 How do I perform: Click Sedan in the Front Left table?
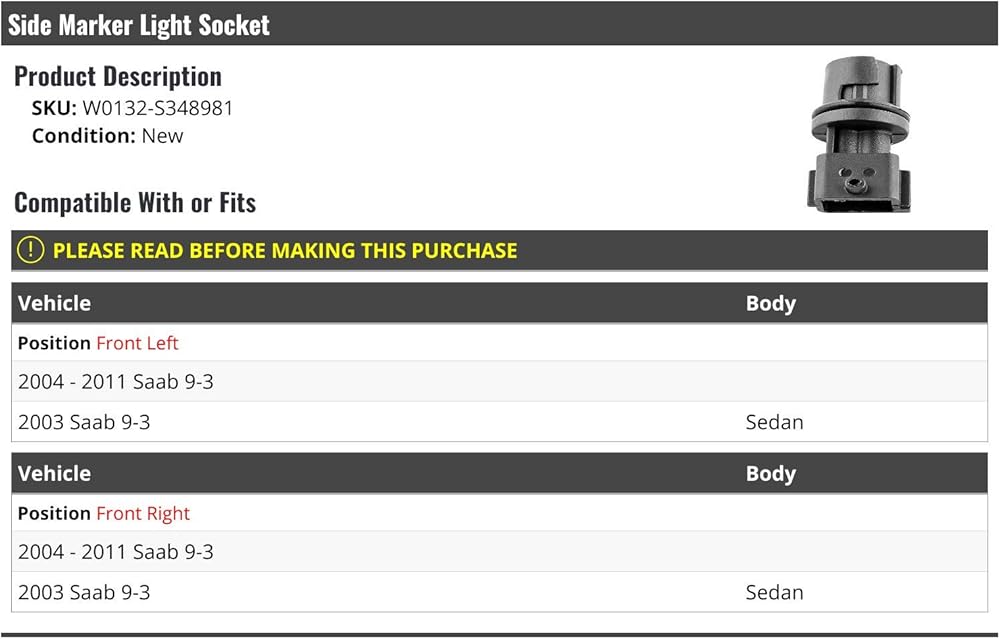(x=774, y=422)
